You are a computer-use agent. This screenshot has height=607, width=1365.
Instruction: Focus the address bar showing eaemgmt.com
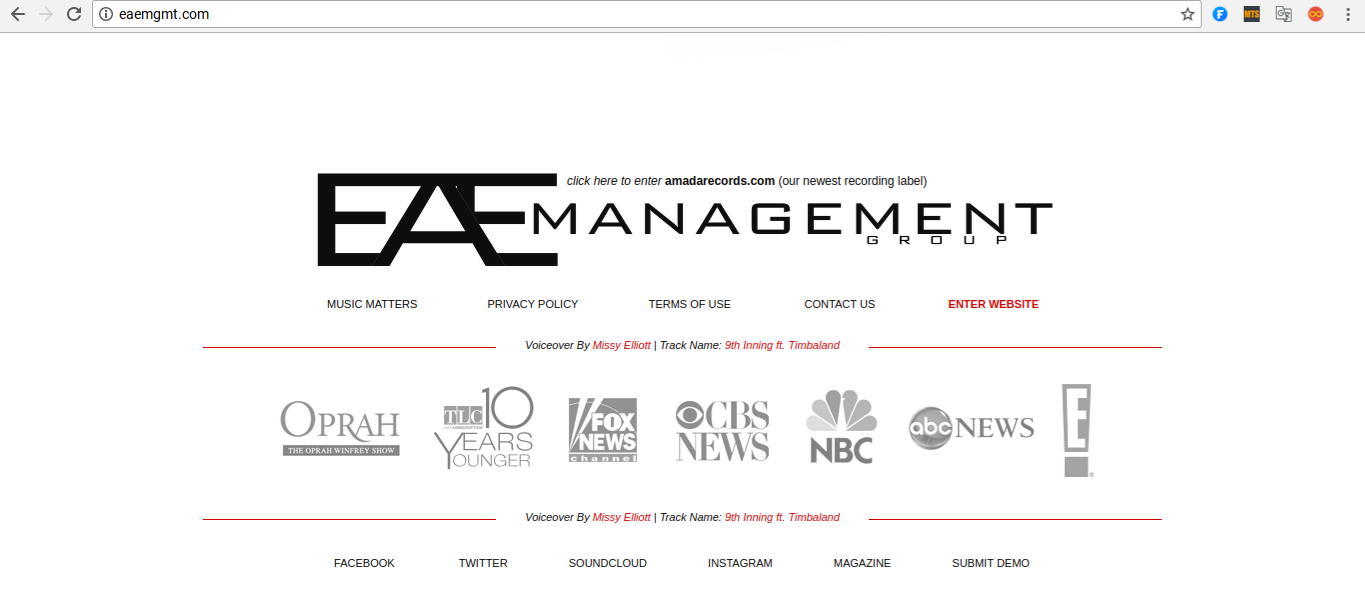[646, 14]
